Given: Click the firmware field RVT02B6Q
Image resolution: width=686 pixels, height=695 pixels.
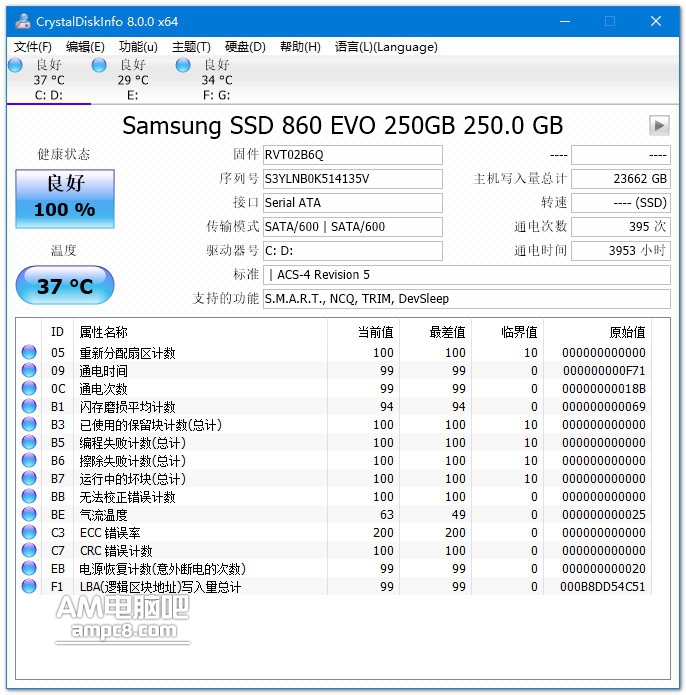Looking at the screenshot, I should pos(353,155).
